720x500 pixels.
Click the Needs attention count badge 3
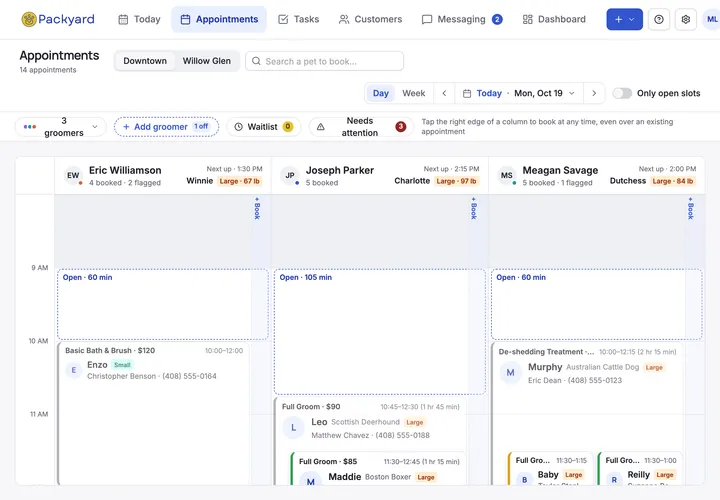click(400, 127)
